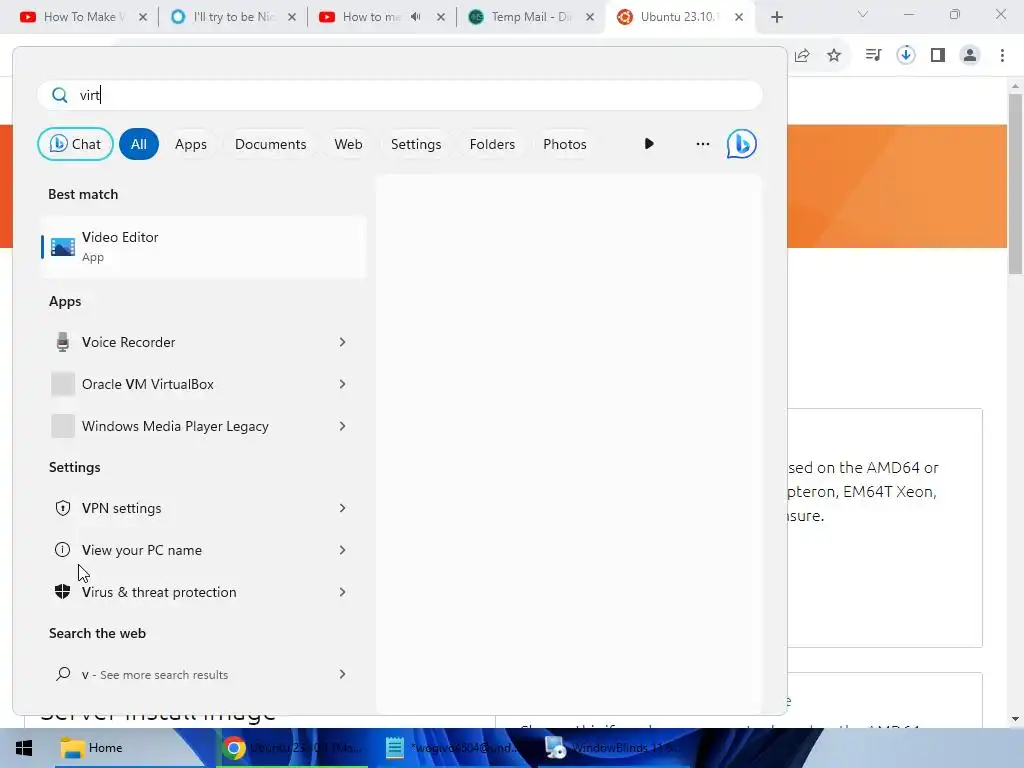Click the Voice Recorder microphone icon

63,342
